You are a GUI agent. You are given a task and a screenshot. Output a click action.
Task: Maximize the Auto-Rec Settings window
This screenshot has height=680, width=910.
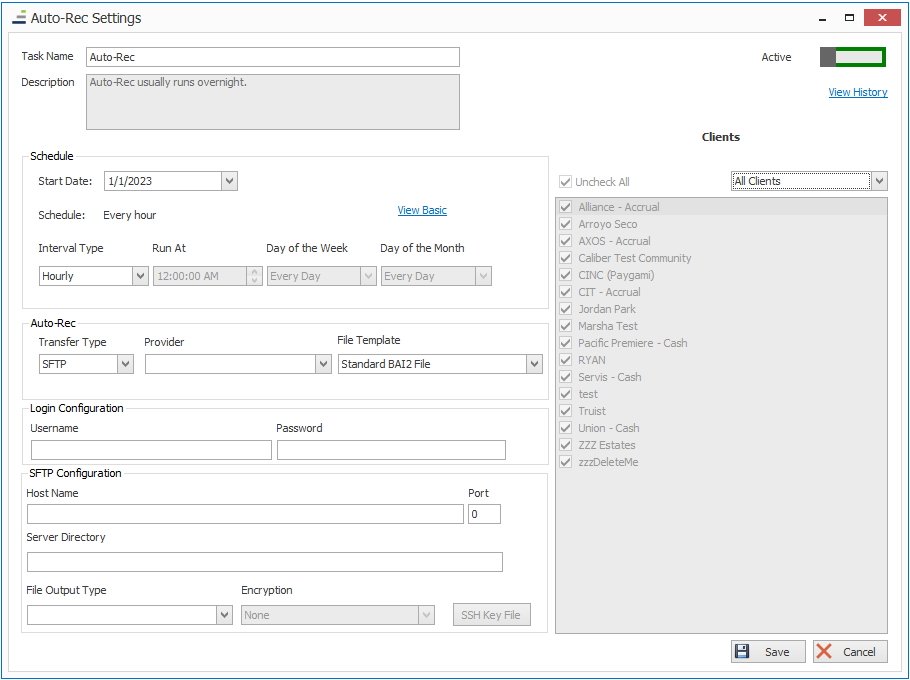coord(849,17)
